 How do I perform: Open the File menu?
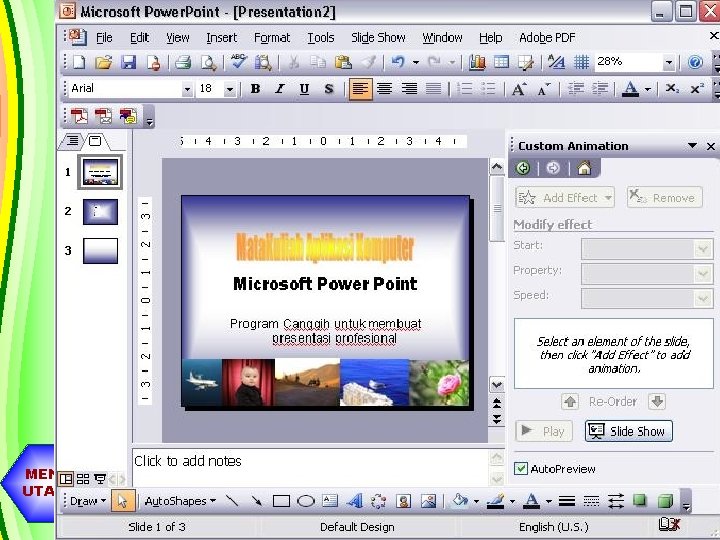point(104,38)
